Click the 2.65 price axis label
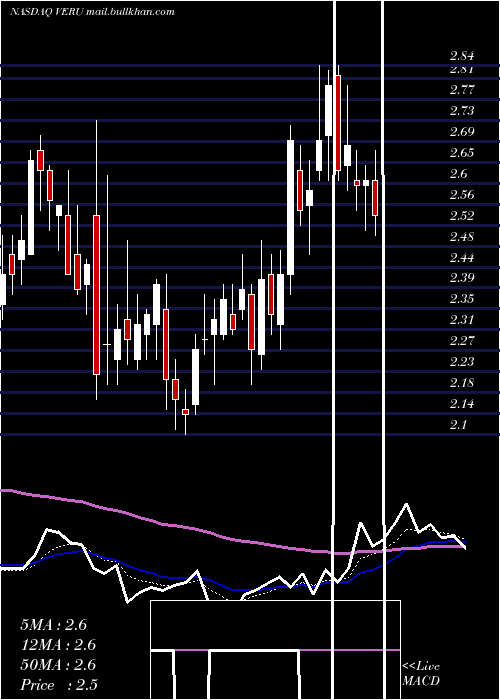 pyautogui.click(x=462, y=153)
